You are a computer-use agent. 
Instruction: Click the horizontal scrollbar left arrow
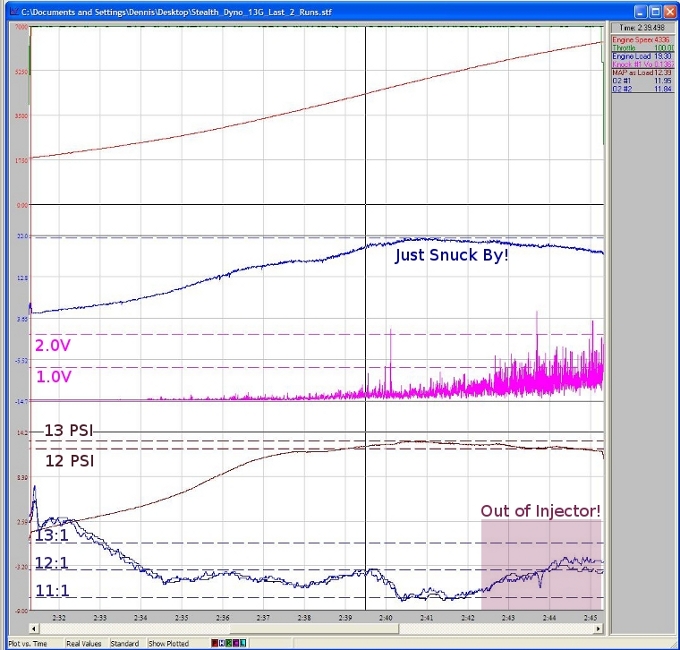(x=34, y=628)
